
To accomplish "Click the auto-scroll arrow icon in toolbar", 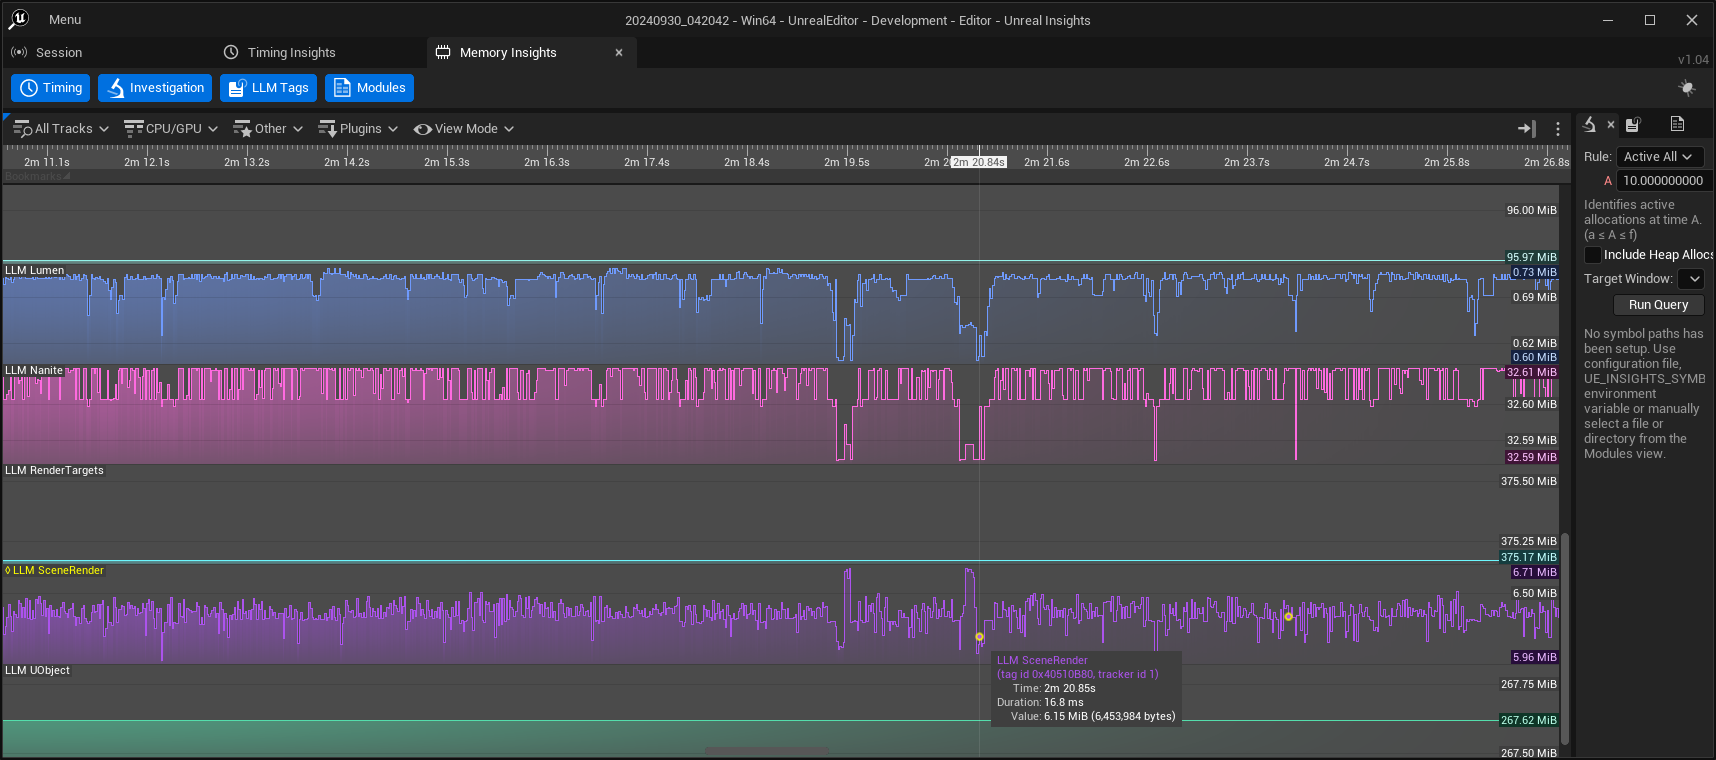I will point(1526,128).
